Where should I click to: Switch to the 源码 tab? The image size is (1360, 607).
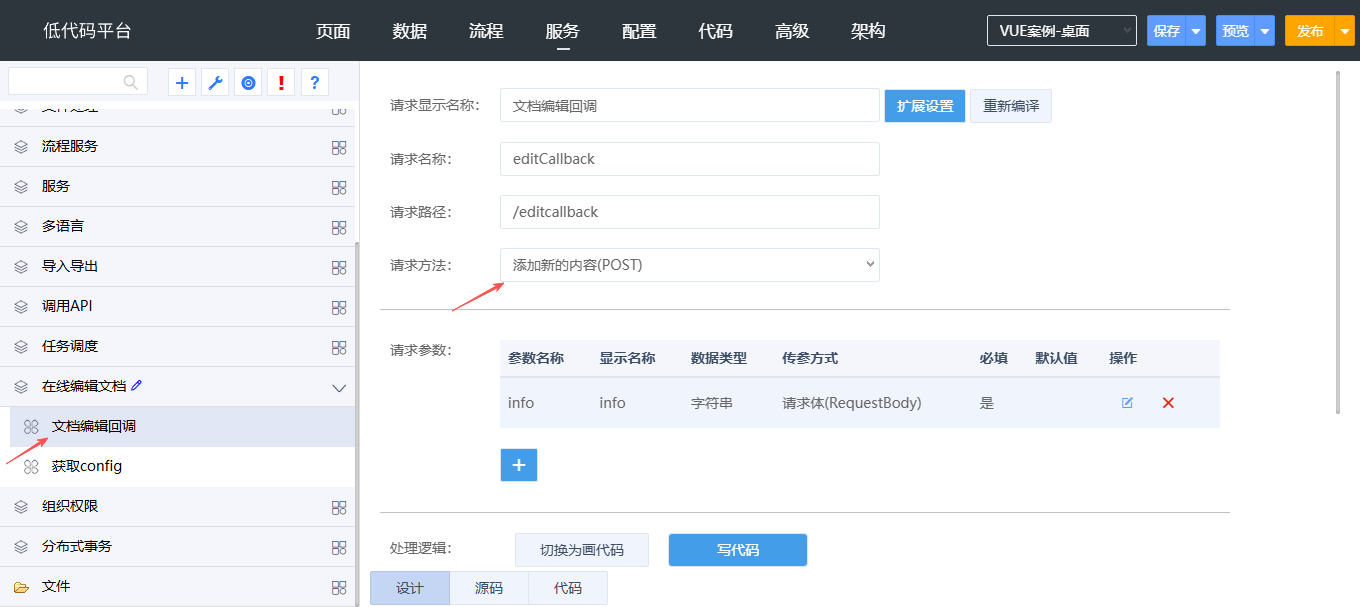489,588
